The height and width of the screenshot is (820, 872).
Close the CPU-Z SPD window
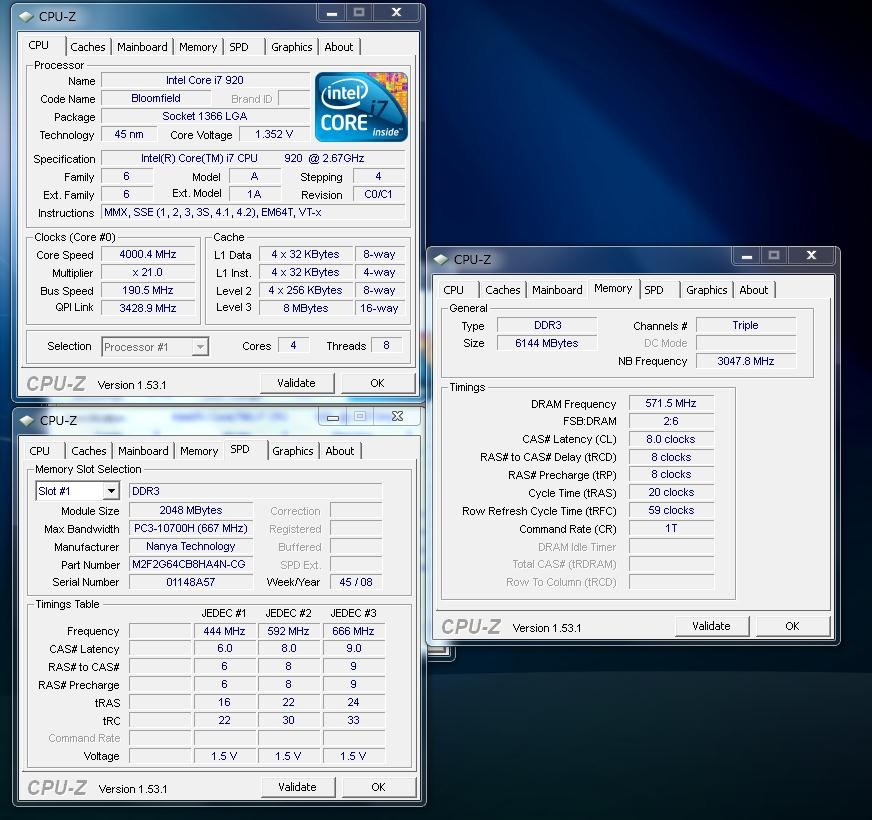pyautogui.click(x=397, y=417)
